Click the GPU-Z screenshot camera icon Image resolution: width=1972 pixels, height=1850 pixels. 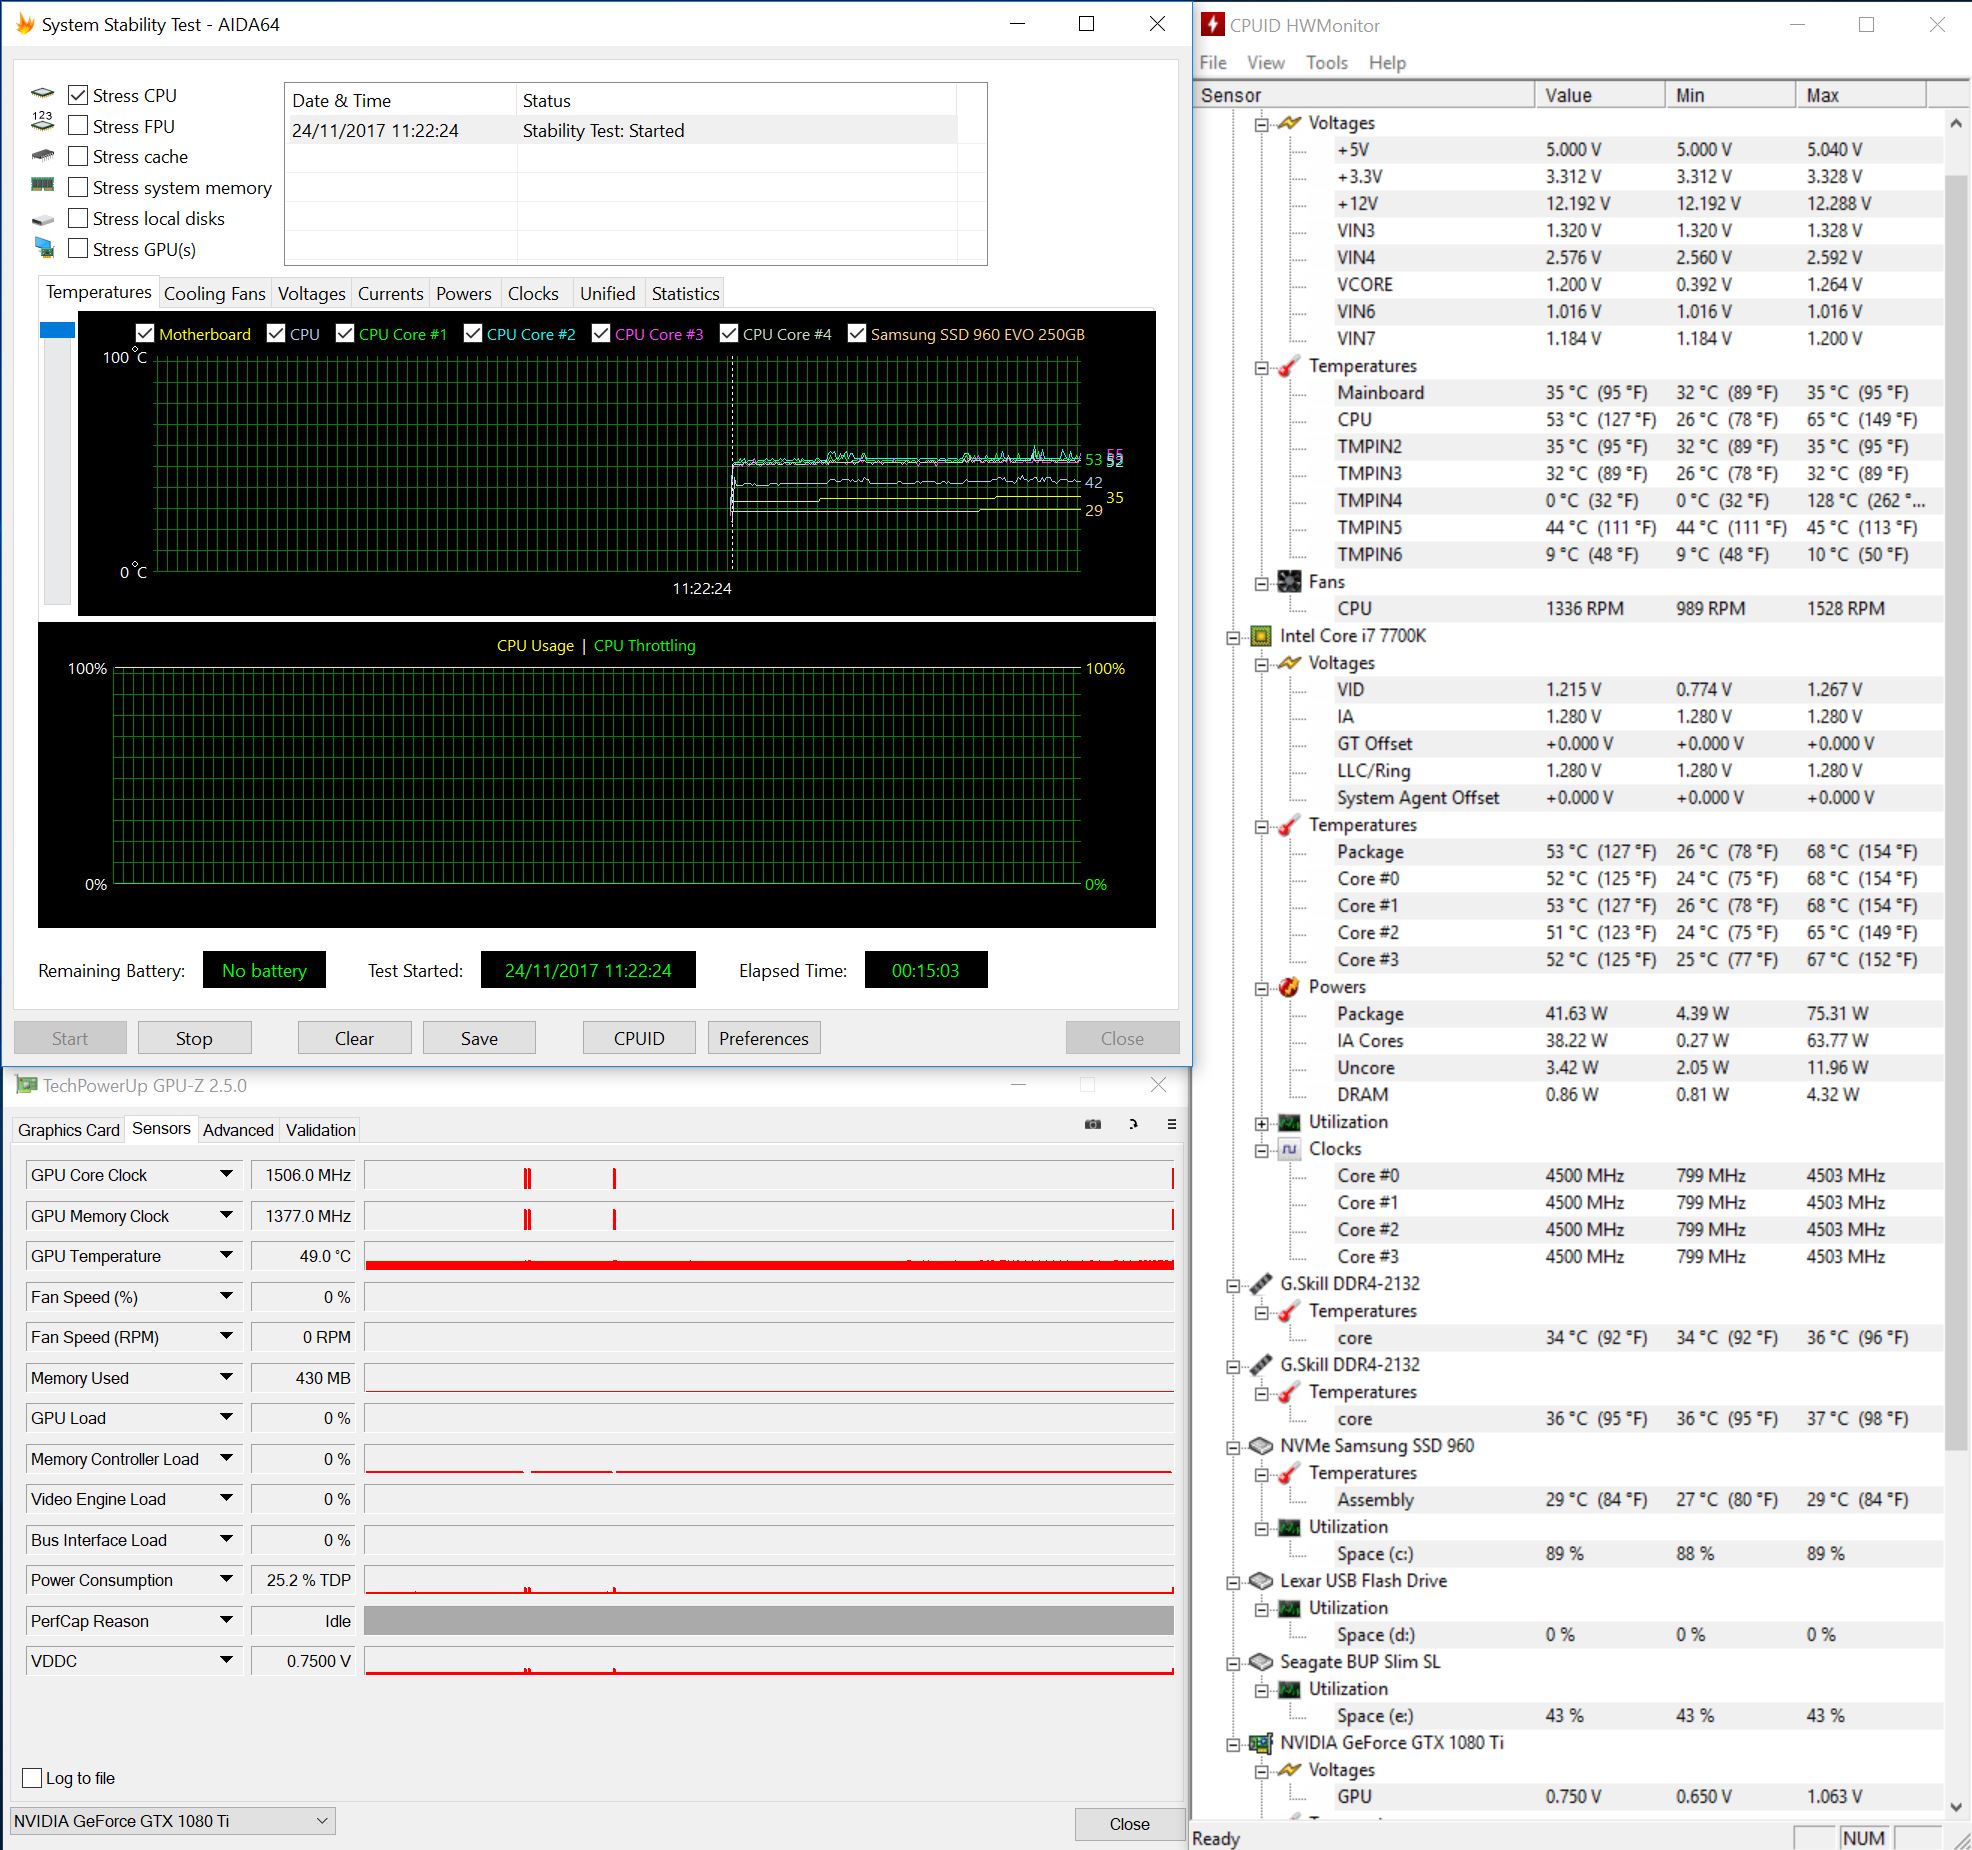[x=1093, y=1124]
